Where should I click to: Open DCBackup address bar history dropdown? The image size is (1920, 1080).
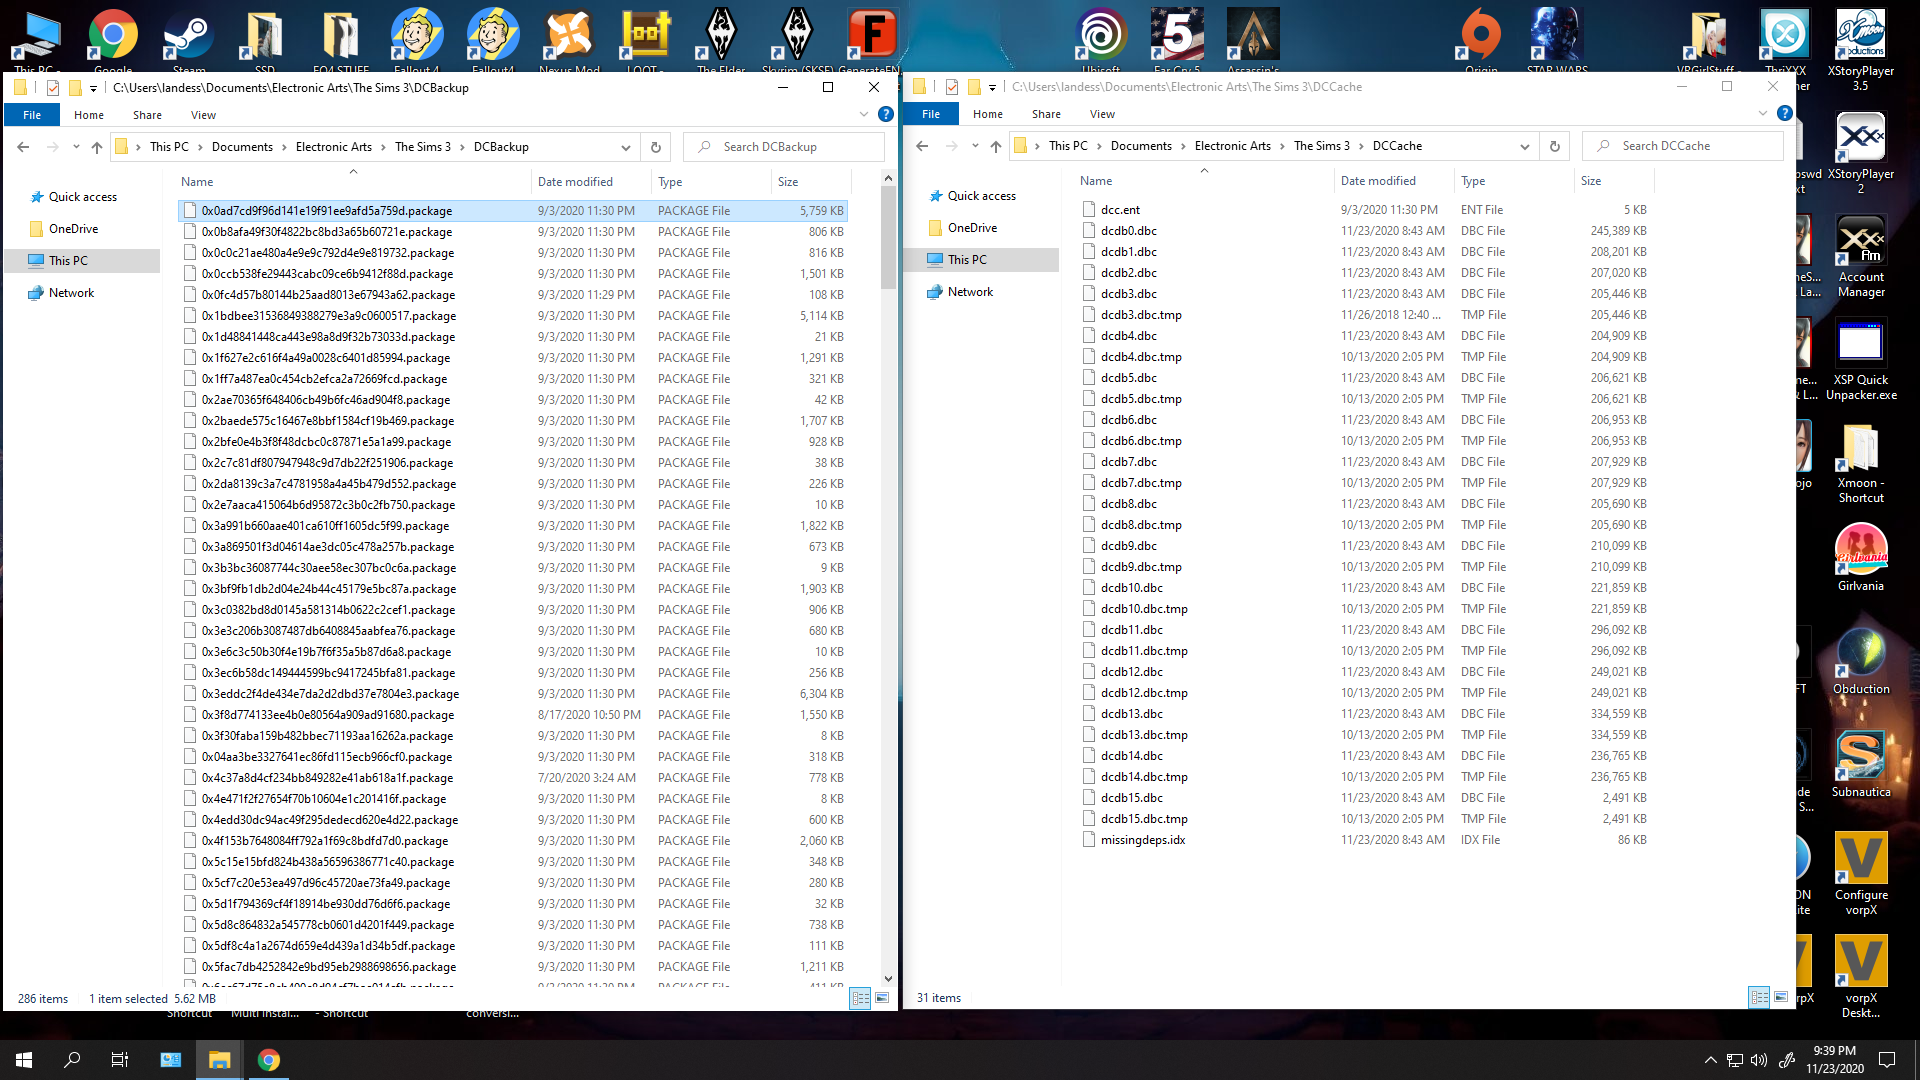pos(626,147)
